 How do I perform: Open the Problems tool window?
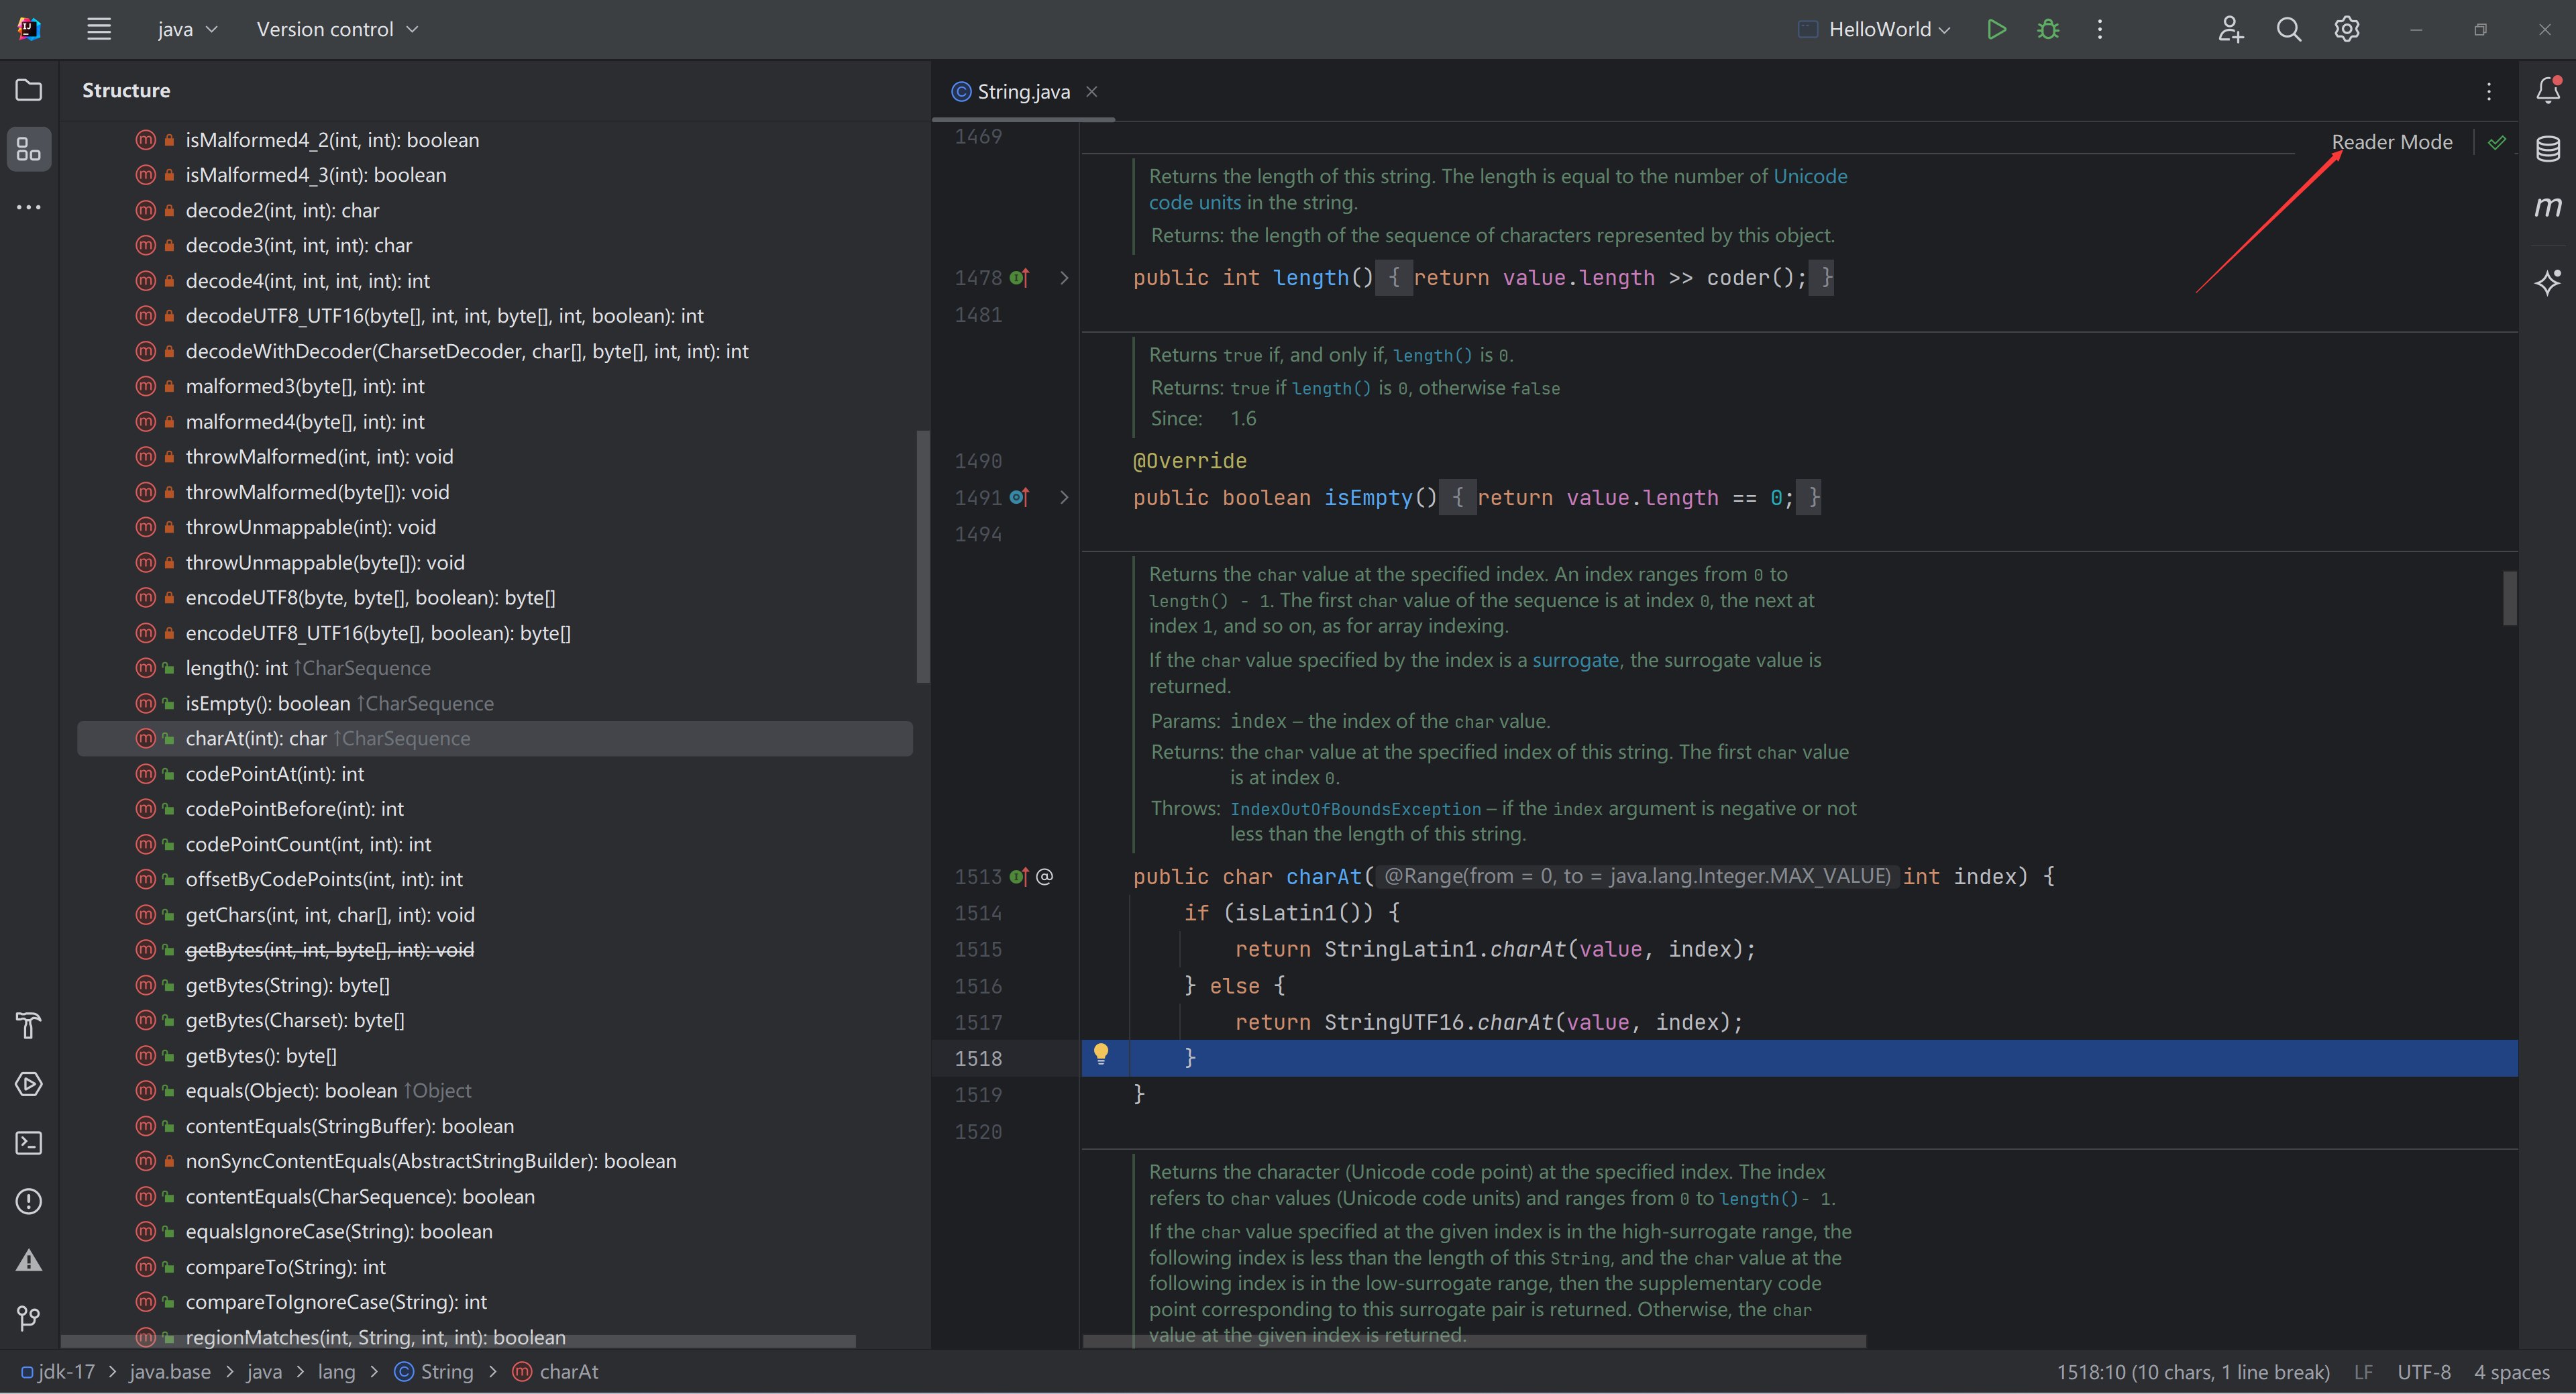(x=29, y=1201)
